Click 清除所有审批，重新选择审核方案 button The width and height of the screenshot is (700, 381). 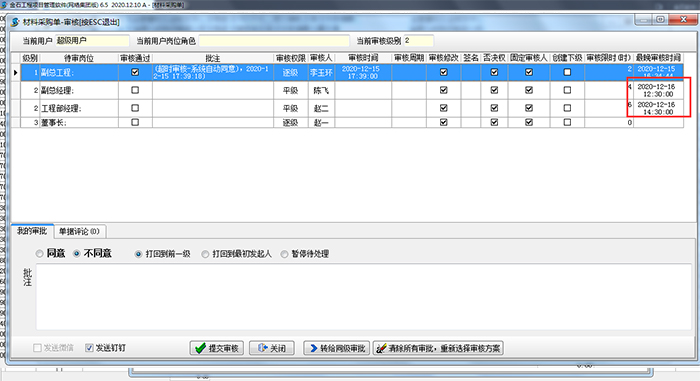438,348
